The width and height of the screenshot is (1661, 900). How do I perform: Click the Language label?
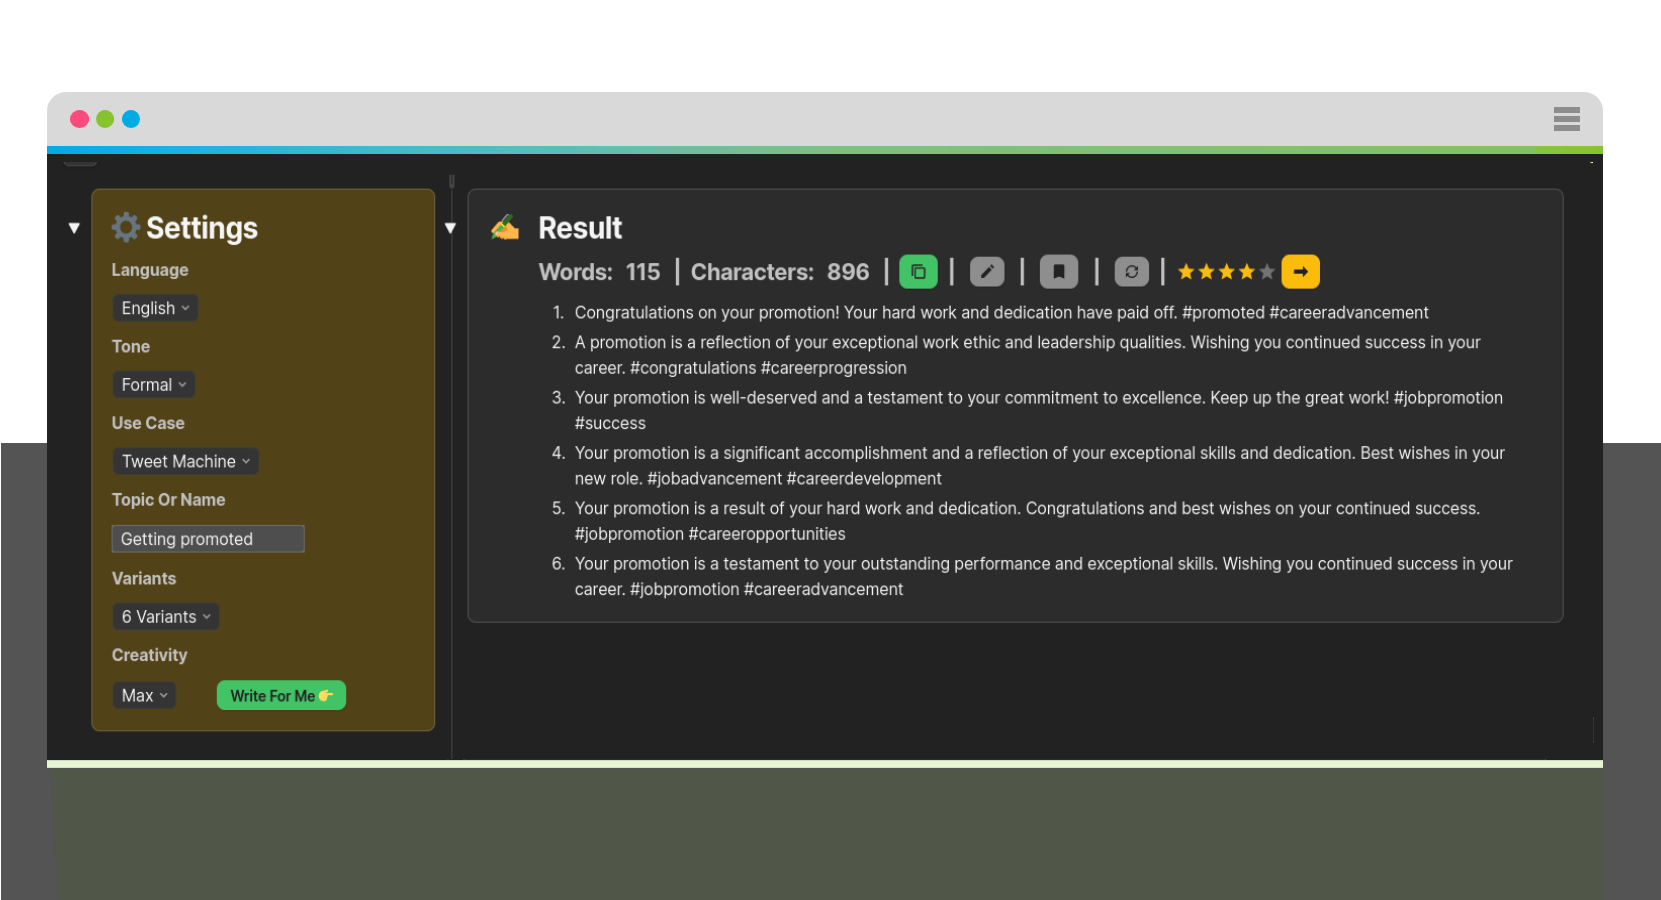[x=150, y=270]
